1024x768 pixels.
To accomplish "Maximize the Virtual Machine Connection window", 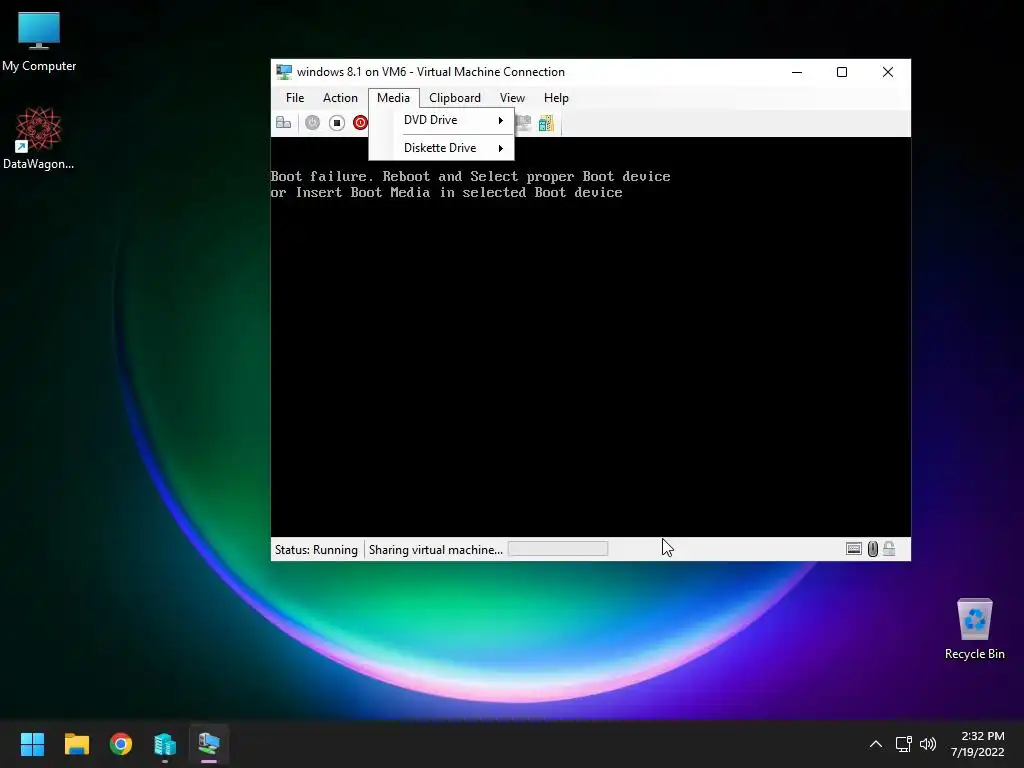I will click(x=842, y=72).
